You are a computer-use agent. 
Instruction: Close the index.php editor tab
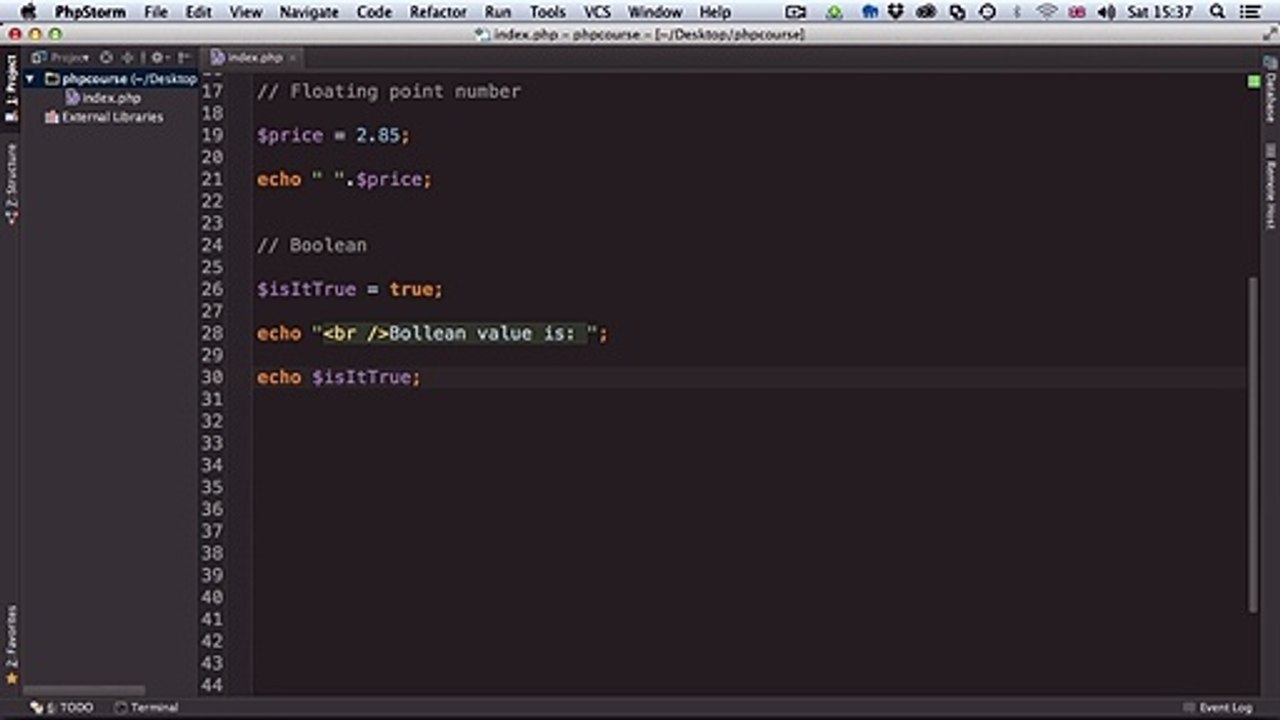[292, 58]
